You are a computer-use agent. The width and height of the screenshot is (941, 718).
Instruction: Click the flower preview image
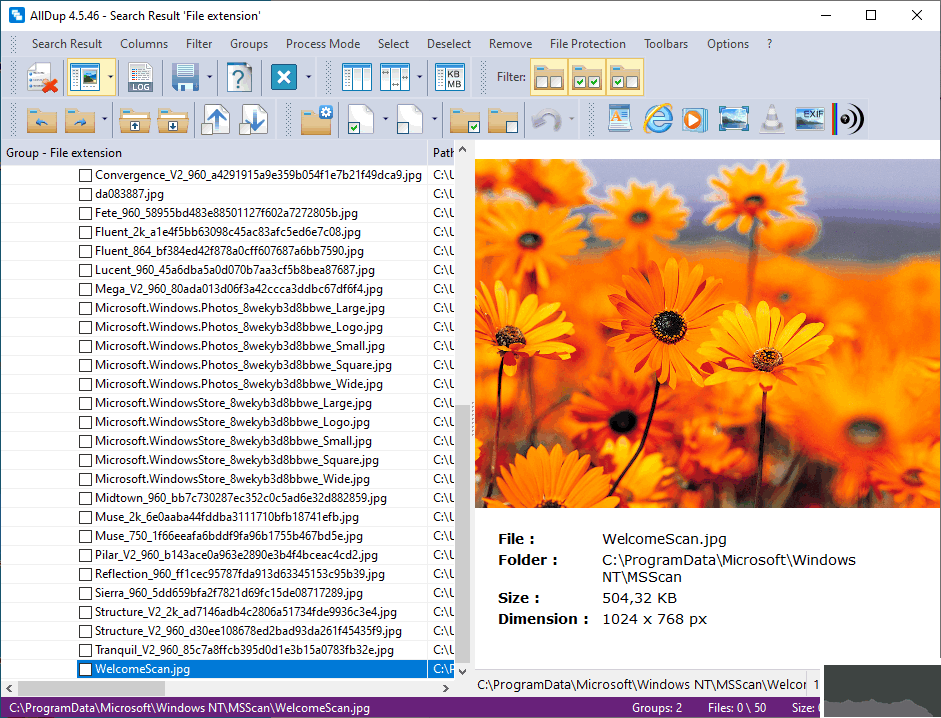pos(707,333)
